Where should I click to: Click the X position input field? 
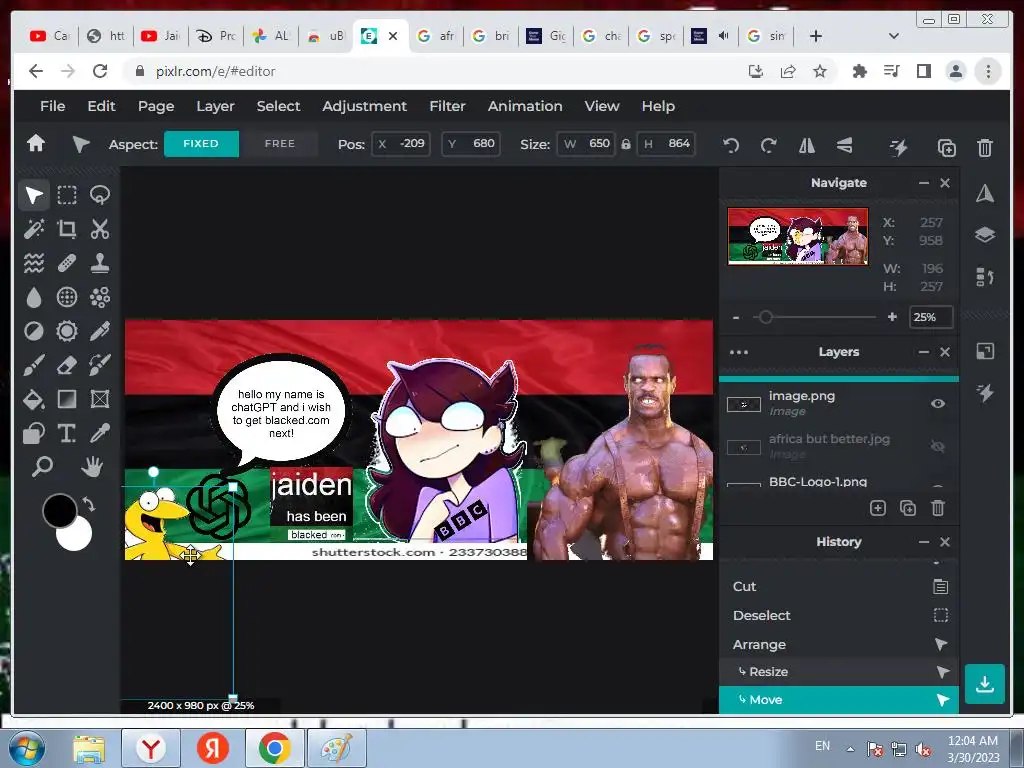pos(401,144)
